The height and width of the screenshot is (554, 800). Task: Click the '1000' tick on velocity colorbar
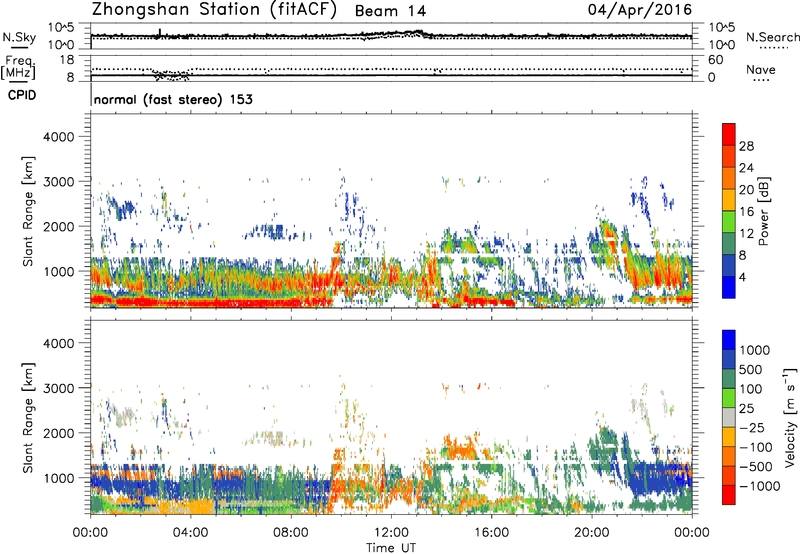click(x=755, y=350)
